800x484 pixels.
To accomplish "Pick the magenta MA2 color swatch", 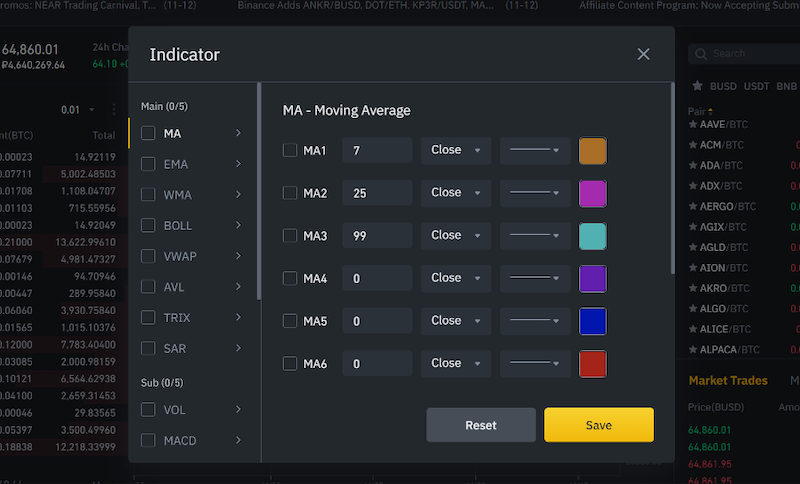I will [593, 193].
